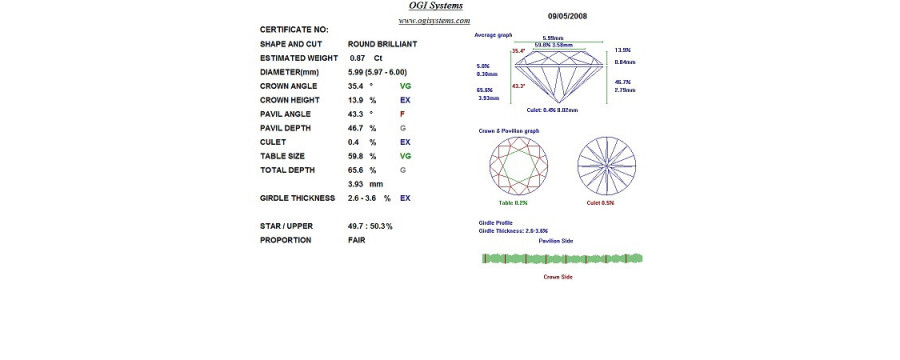Select the pavil angle F grade
The height and width of the screenshot is (360, 900).
point(402,114)
